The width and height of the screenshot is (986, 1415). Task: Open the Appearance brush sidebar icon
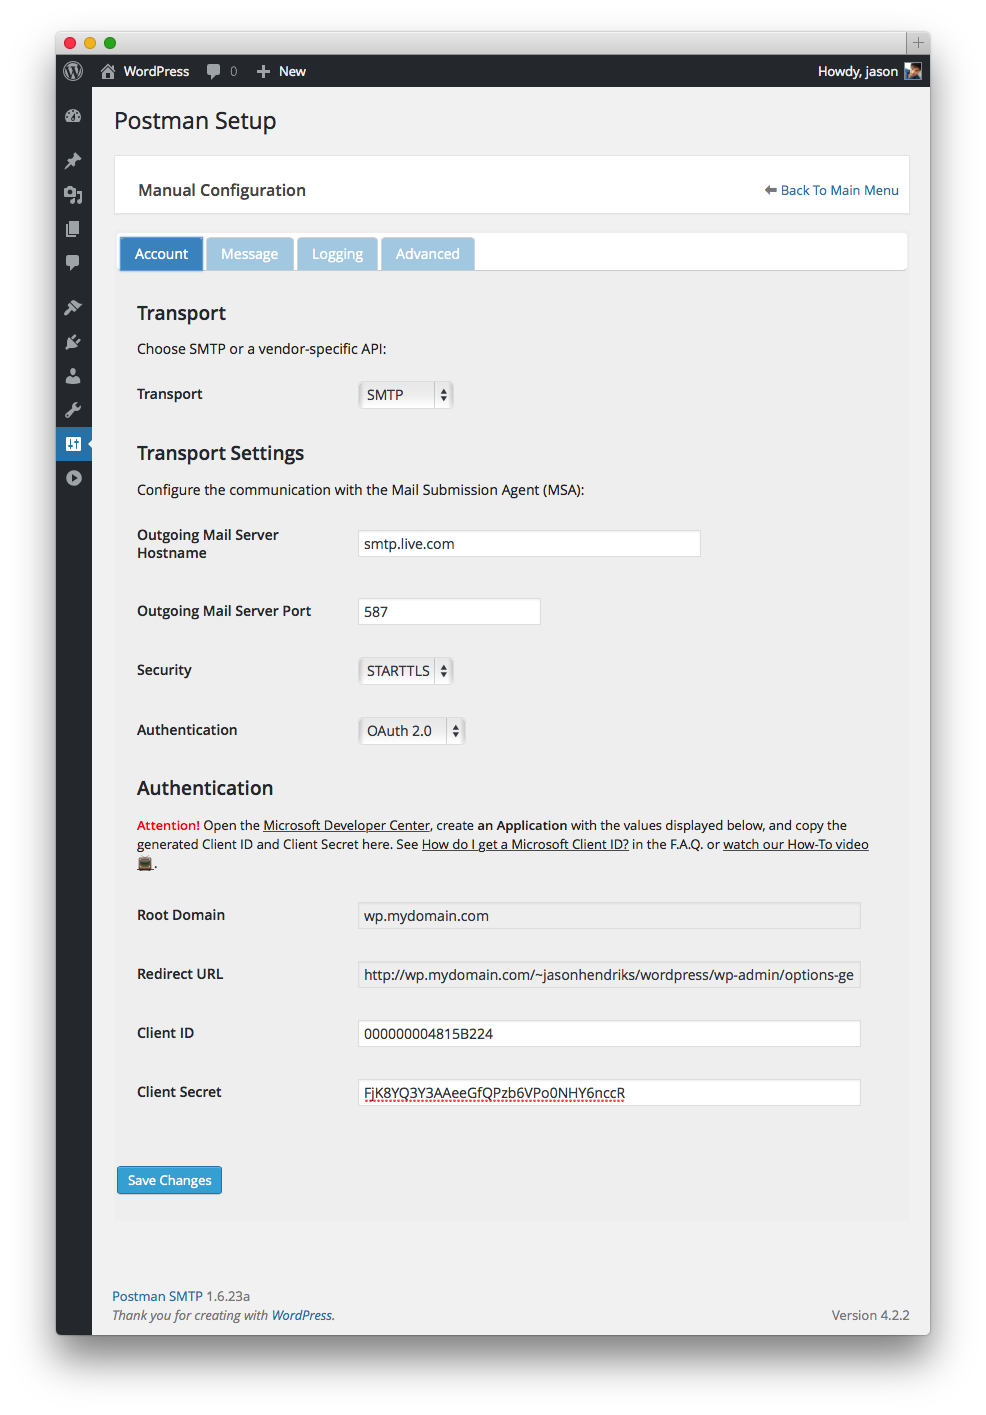point(73,308)
